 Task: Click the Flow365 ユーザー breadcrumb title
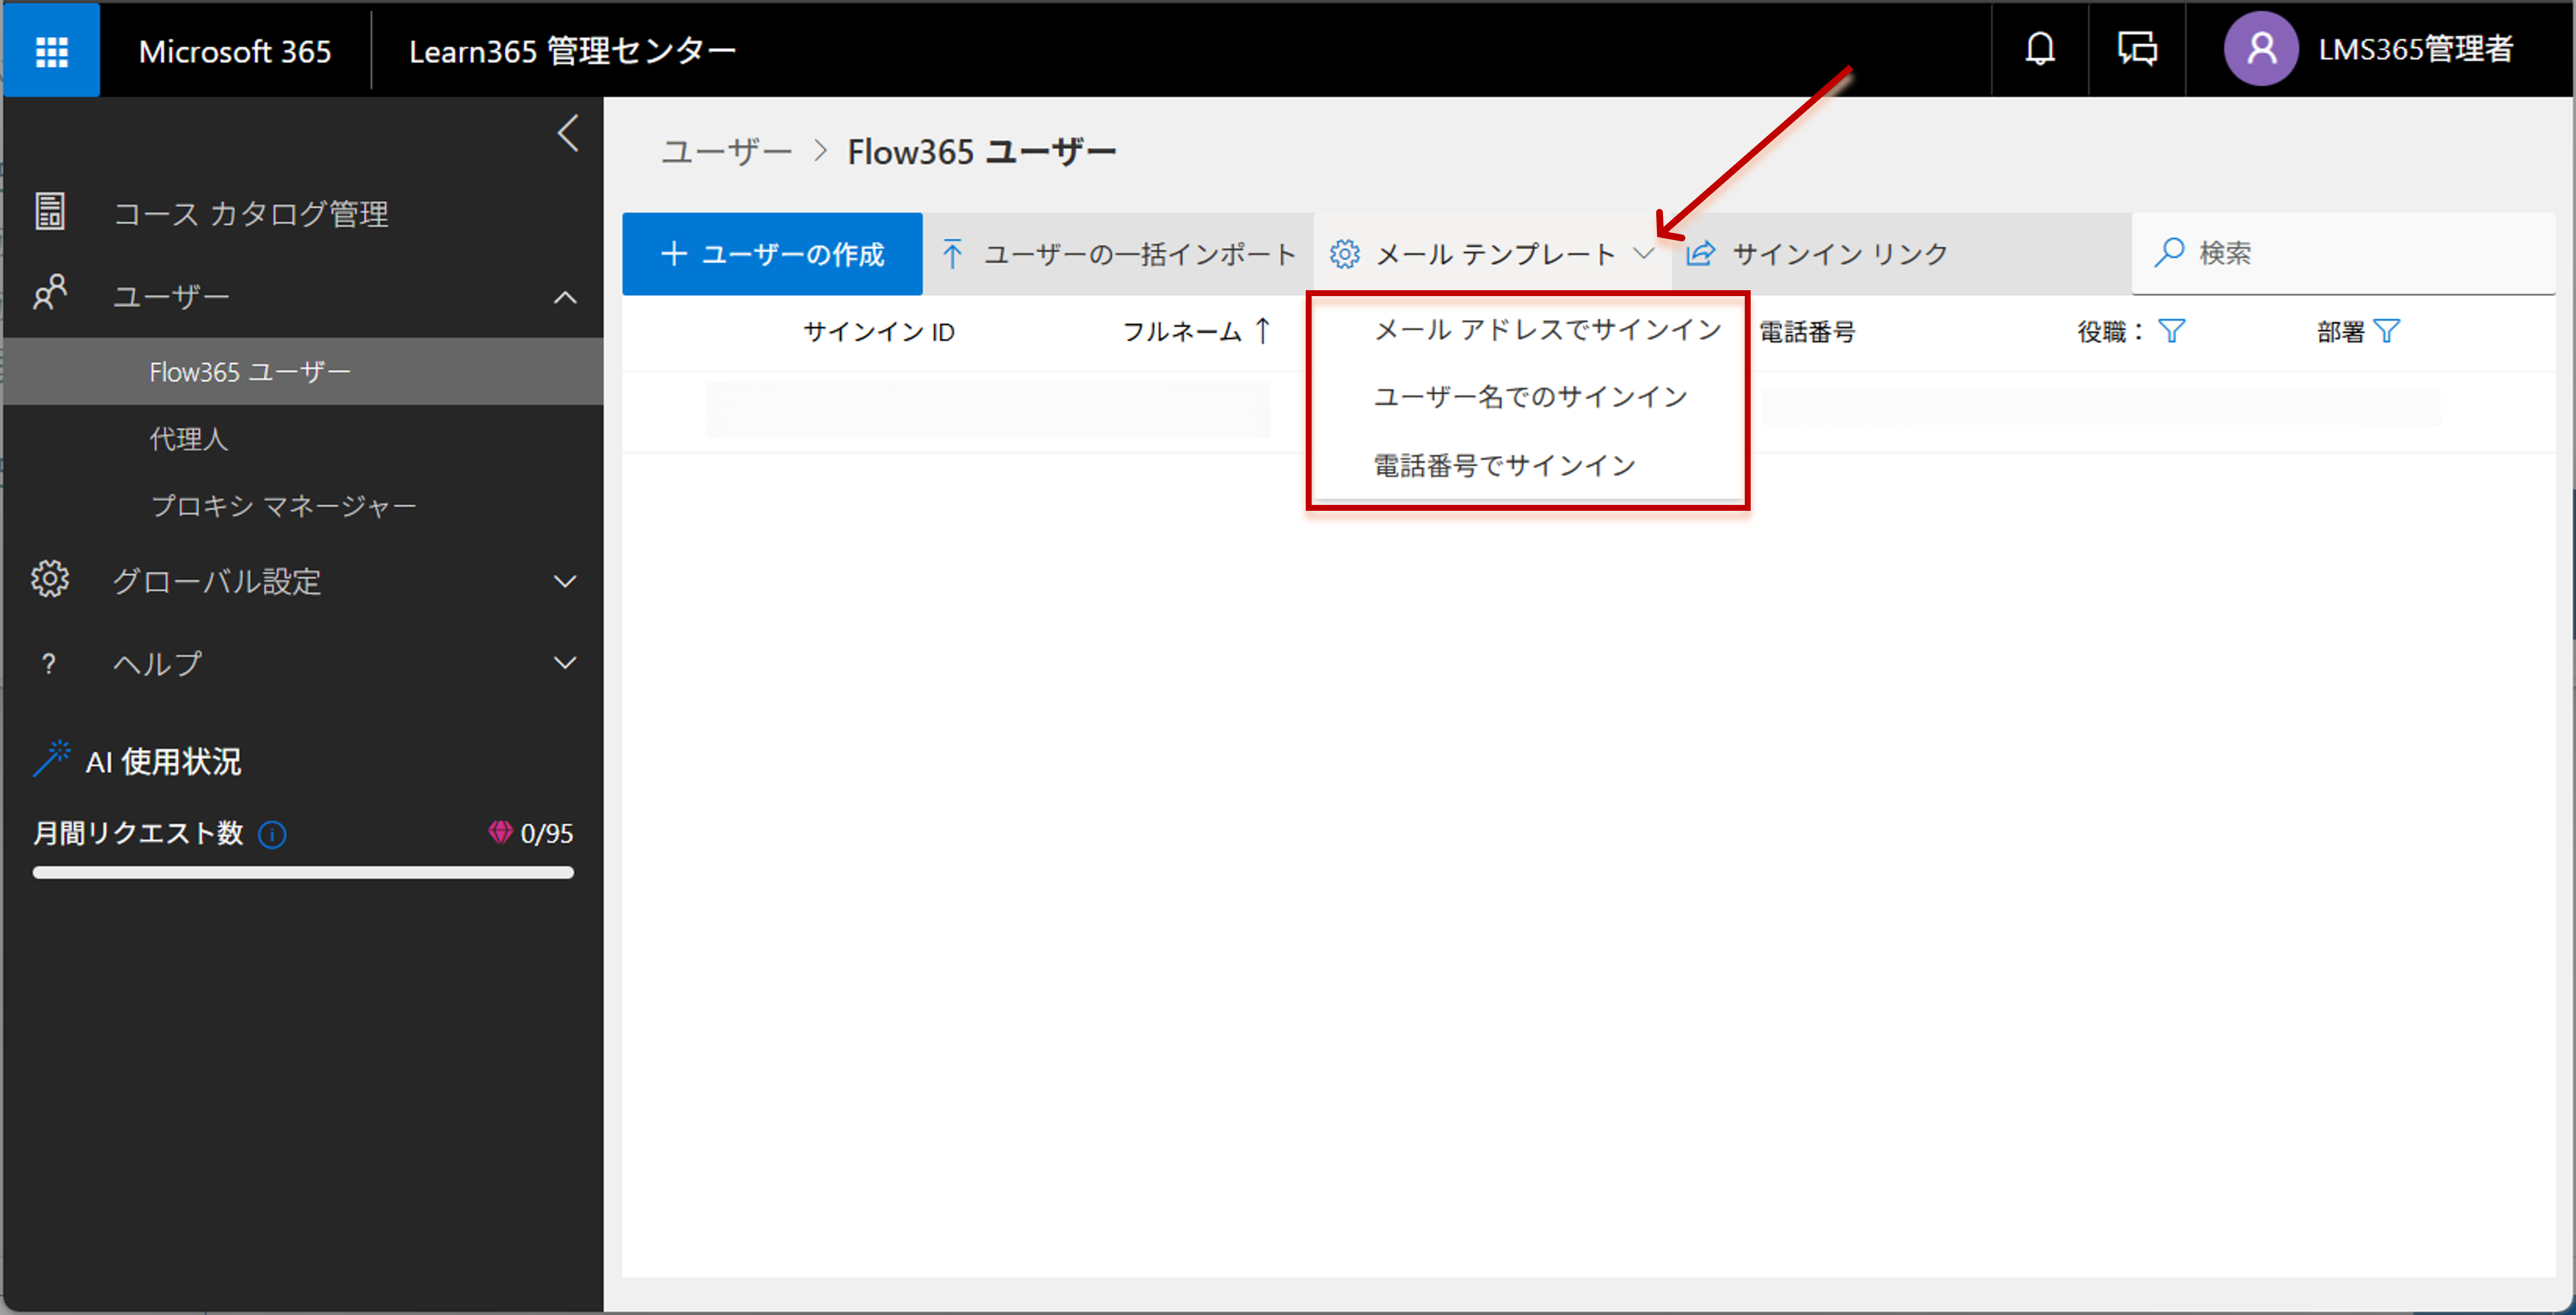[982, 152]
